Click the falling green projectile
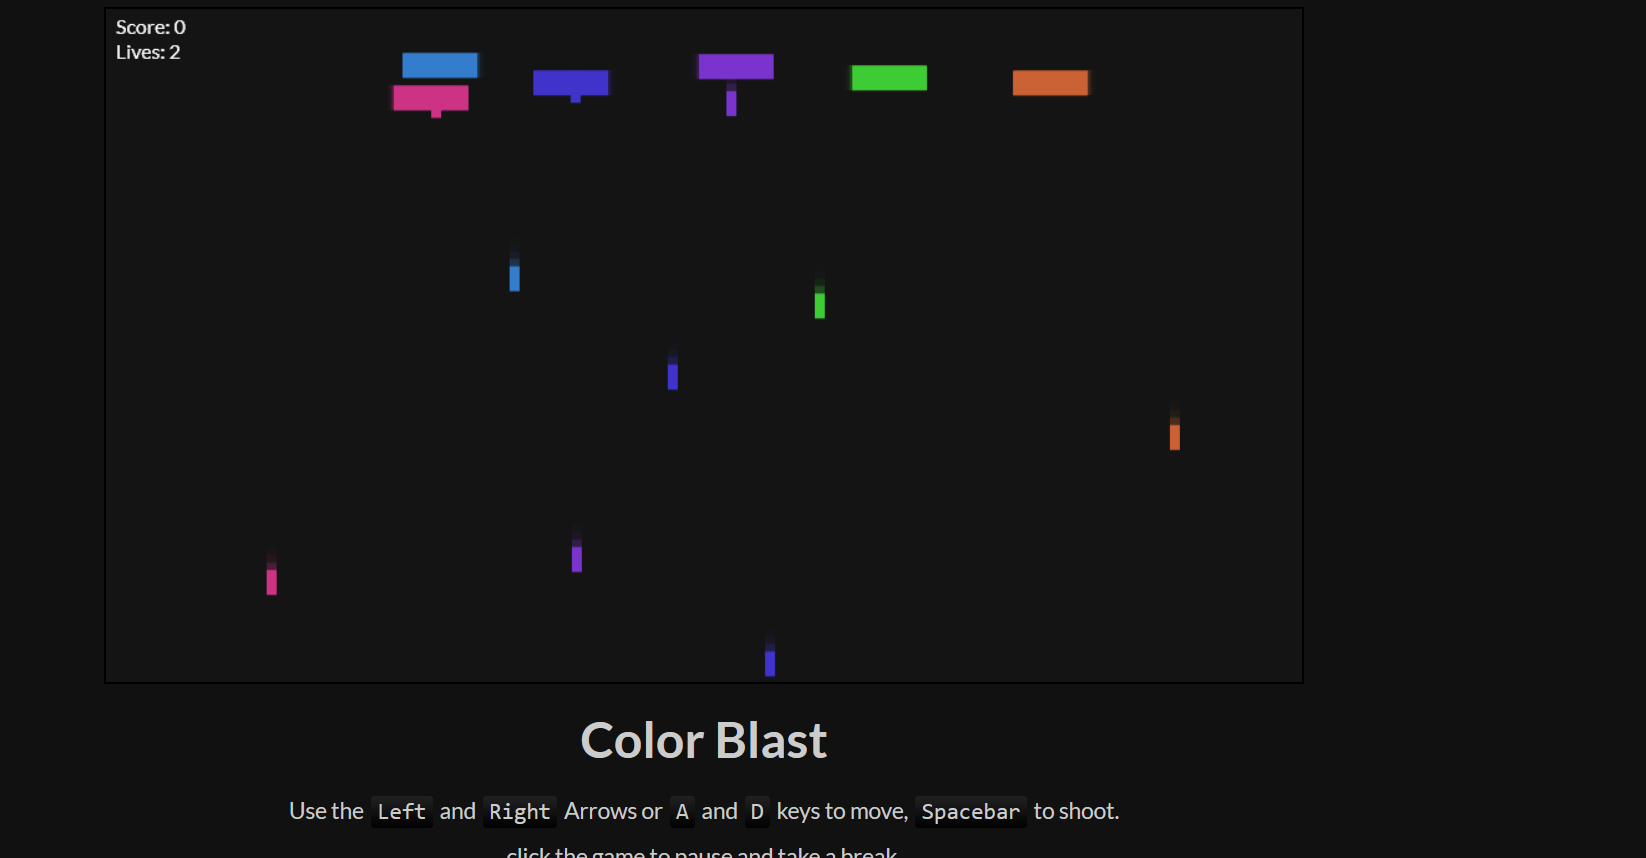The width and height of the screenshot is (1646, 858). [820, 305]
